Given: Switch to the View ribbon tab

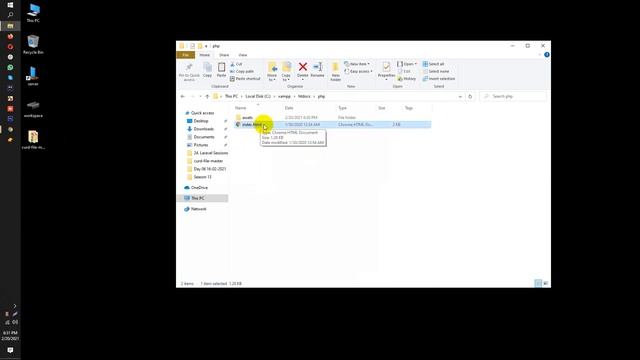Looking at the screenshot, I should point(242,55).
